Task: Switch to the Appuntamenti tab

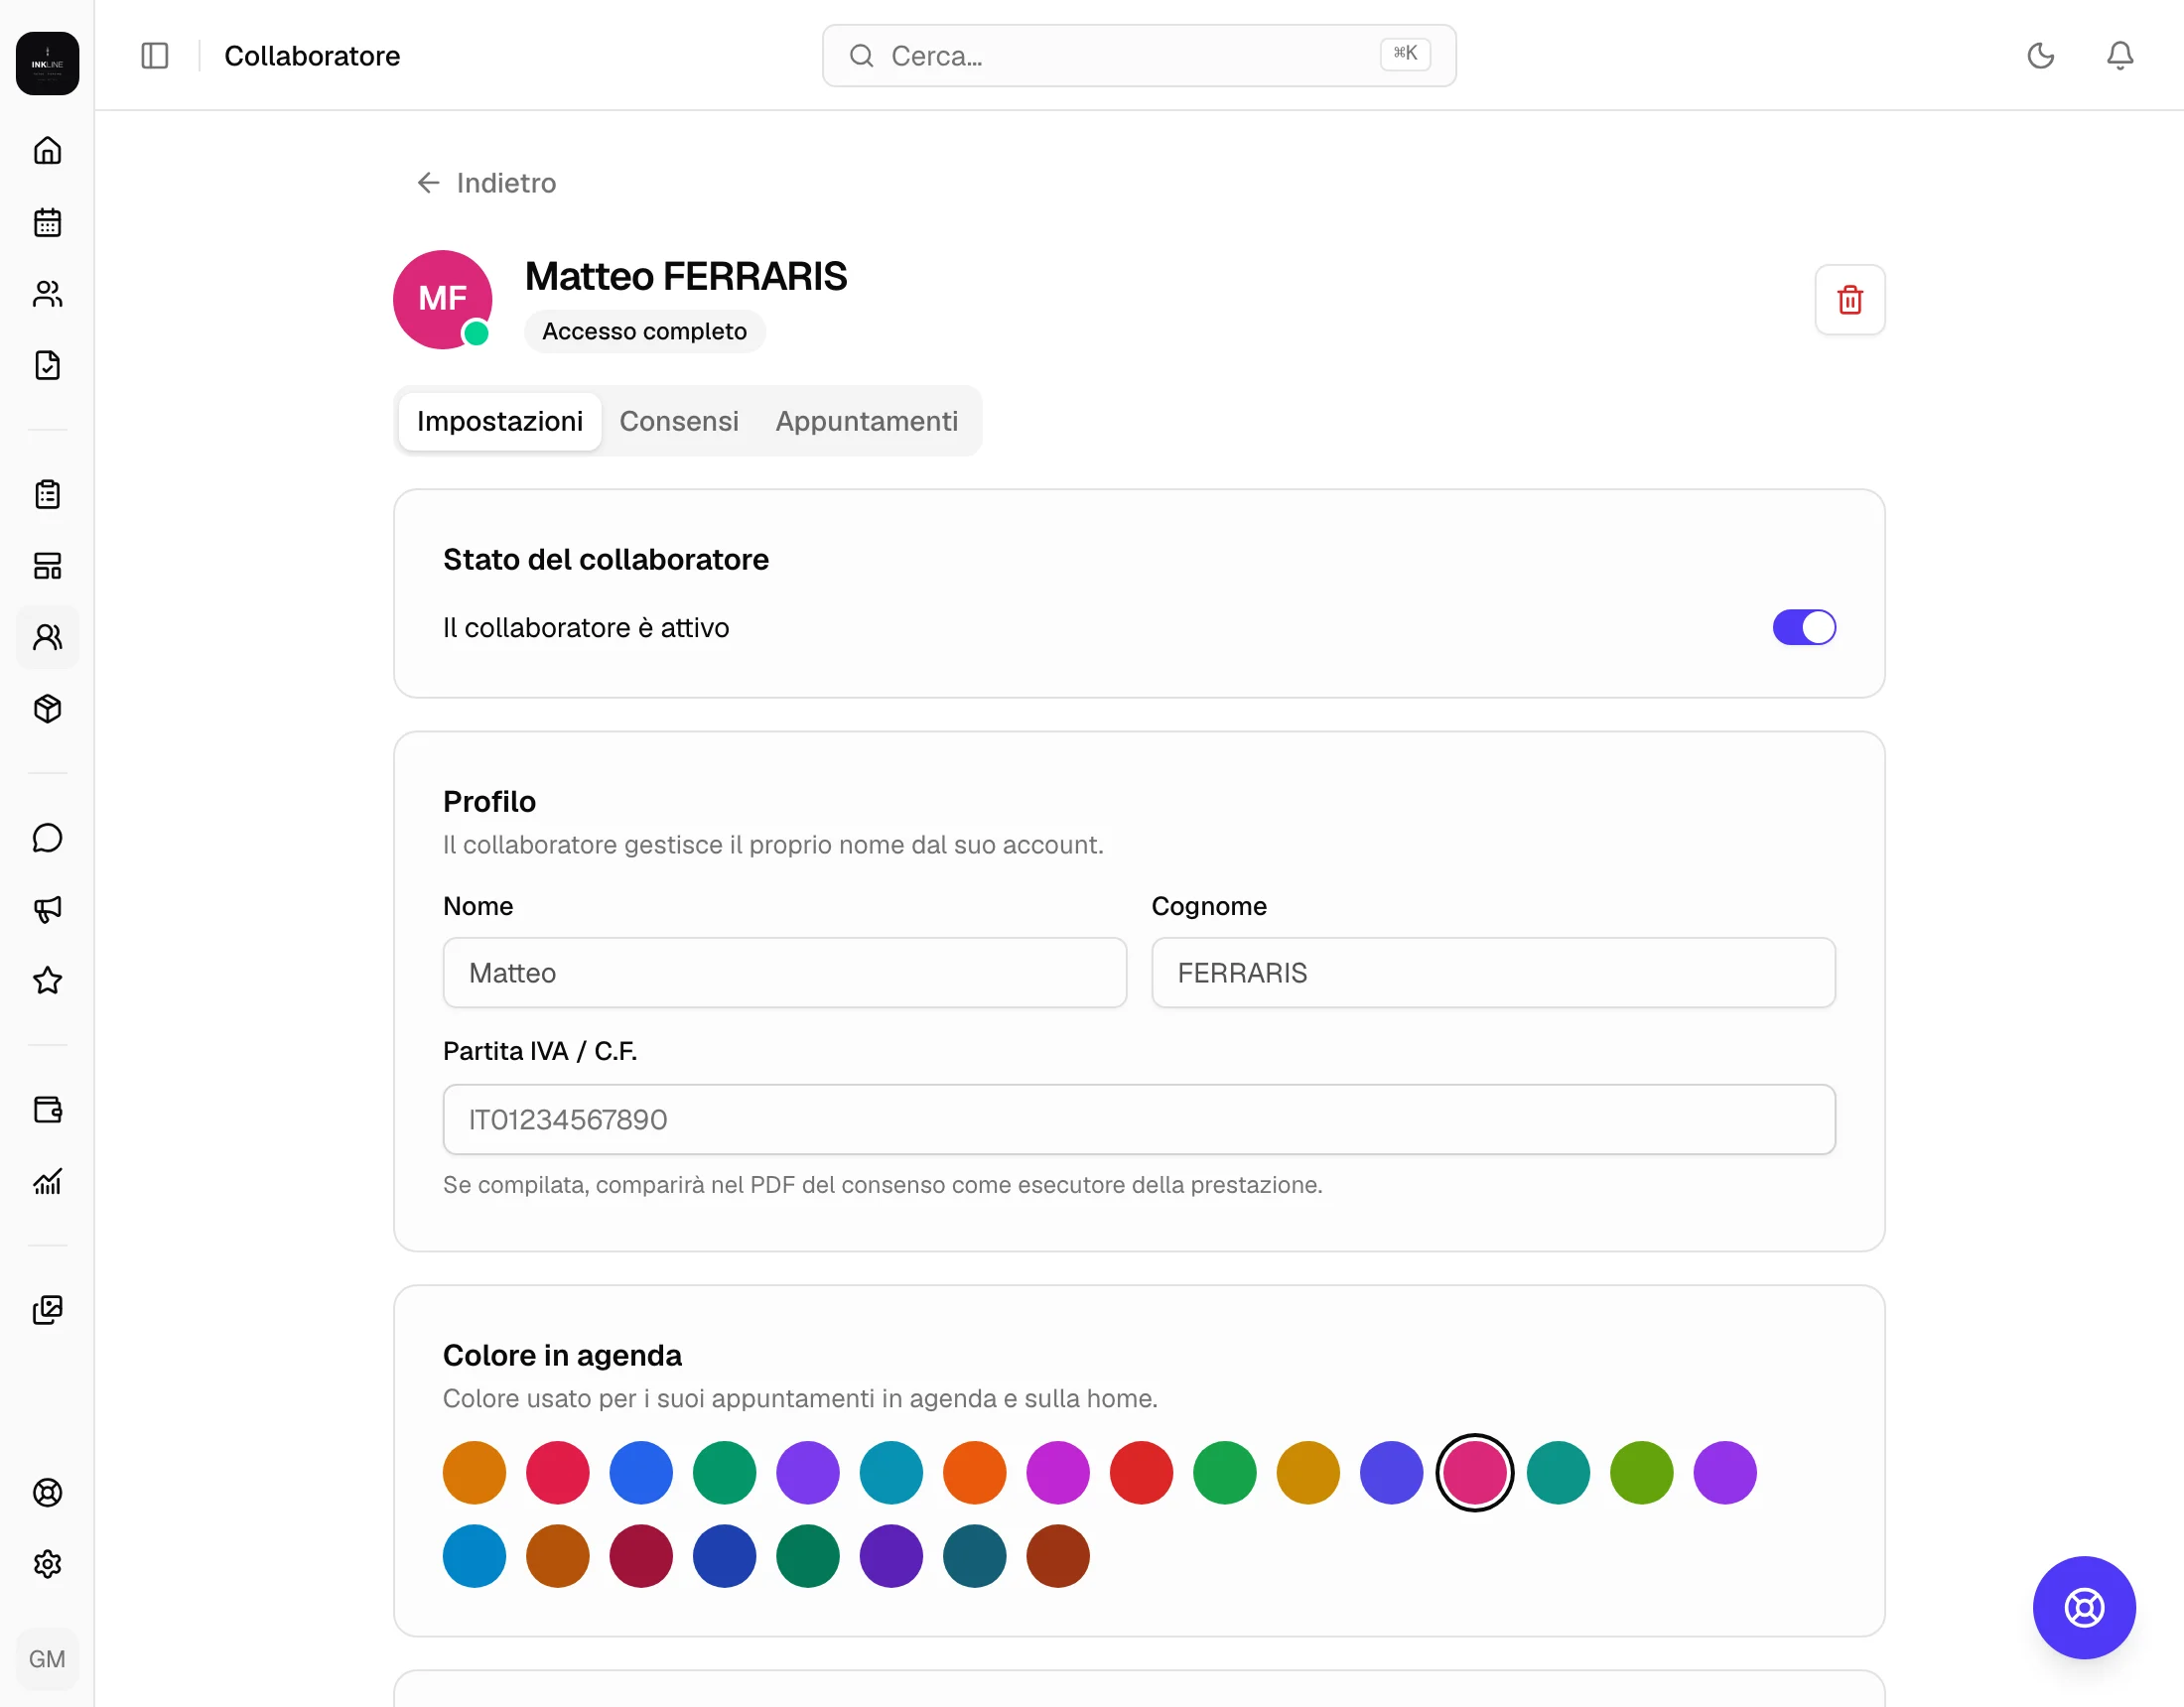Action: [867, 421]
